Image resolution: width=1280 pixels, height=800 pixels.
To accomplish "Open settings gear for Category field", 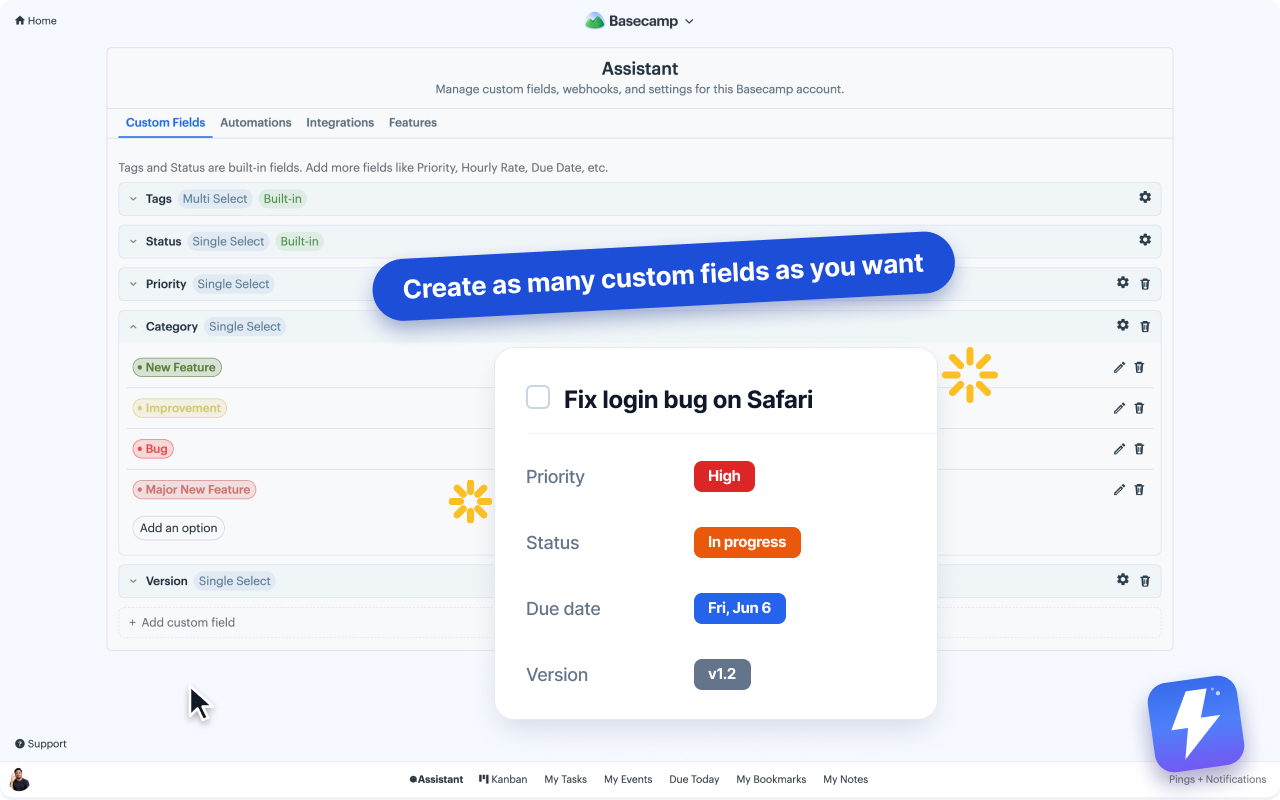I will coord(1123,325).
